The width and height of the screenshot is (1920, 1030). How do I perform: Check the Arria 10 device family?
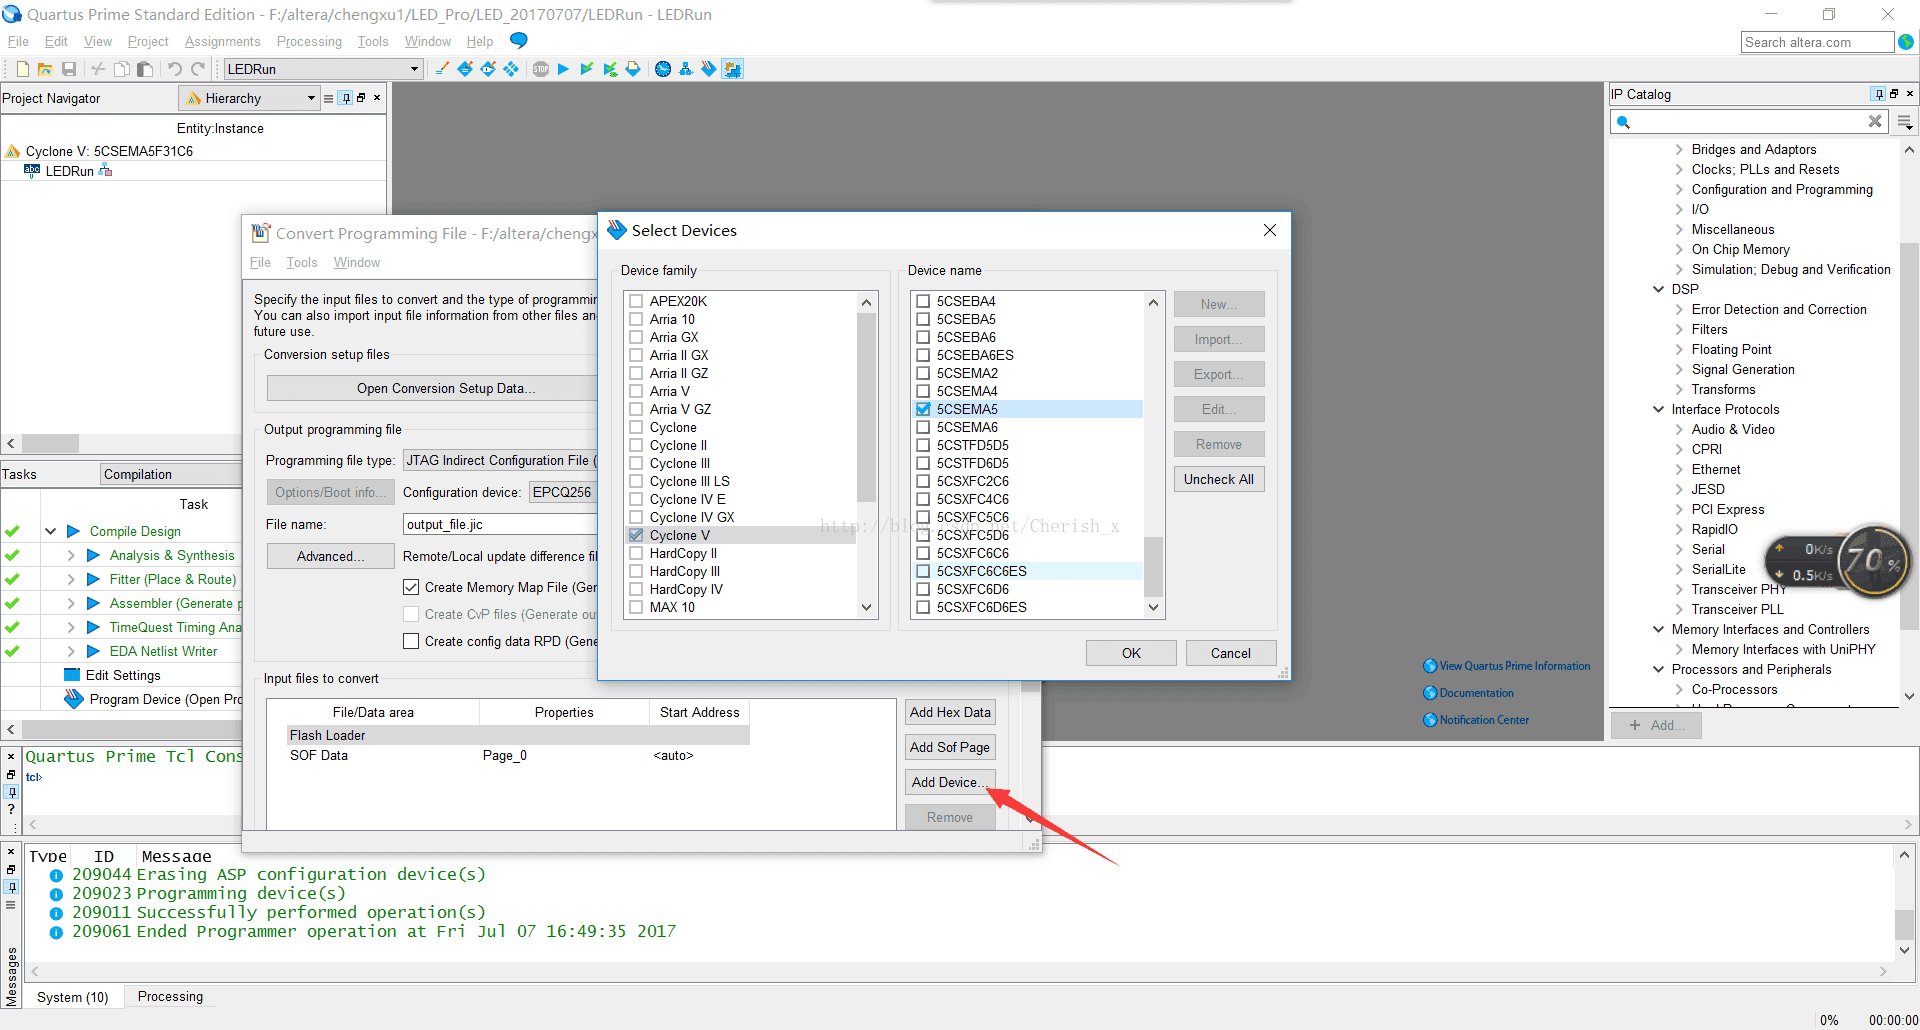pyautogui.click(x=636, y=319)
